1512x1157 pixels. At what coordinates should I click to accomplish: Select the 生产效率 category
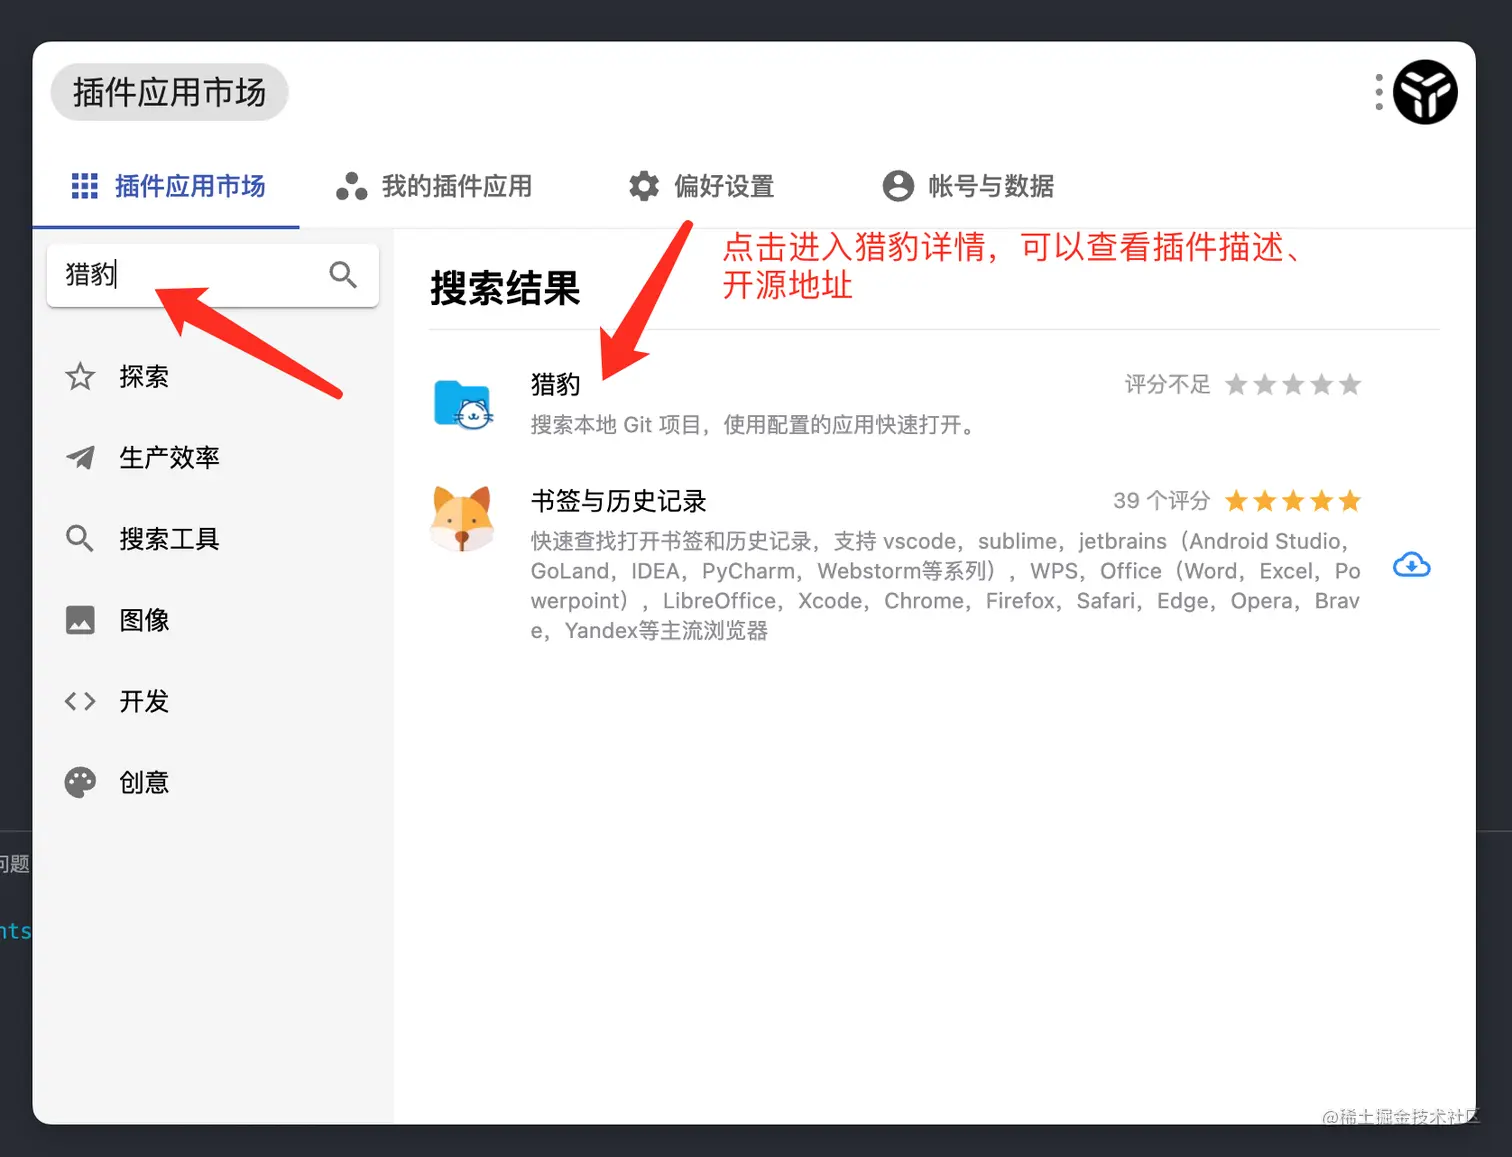pos(213,458)
